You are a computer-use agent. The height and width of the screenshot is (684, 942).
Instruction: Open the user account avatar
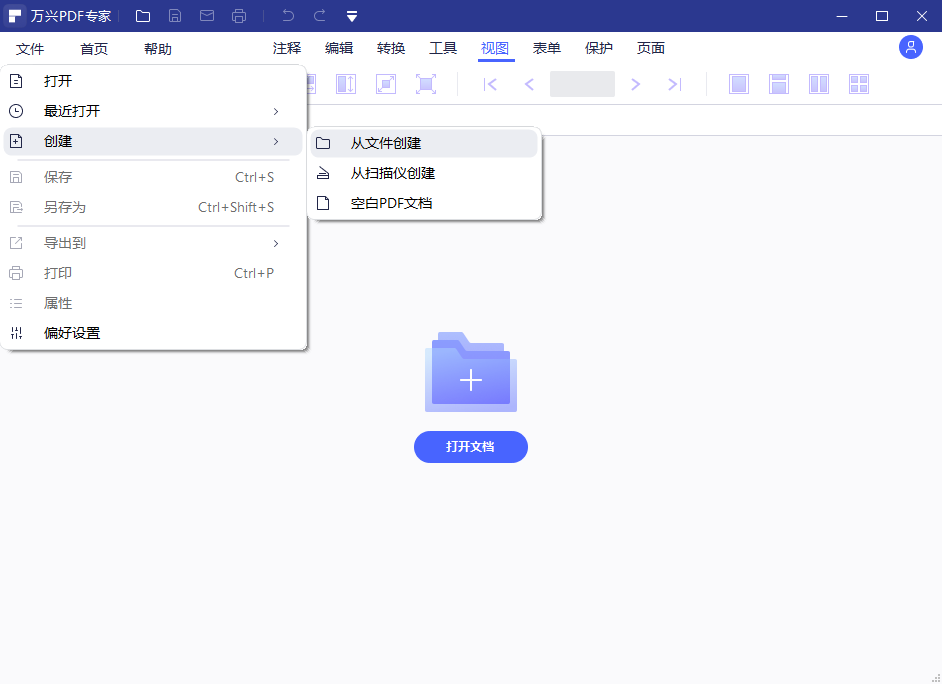click(x=910, y=47)
